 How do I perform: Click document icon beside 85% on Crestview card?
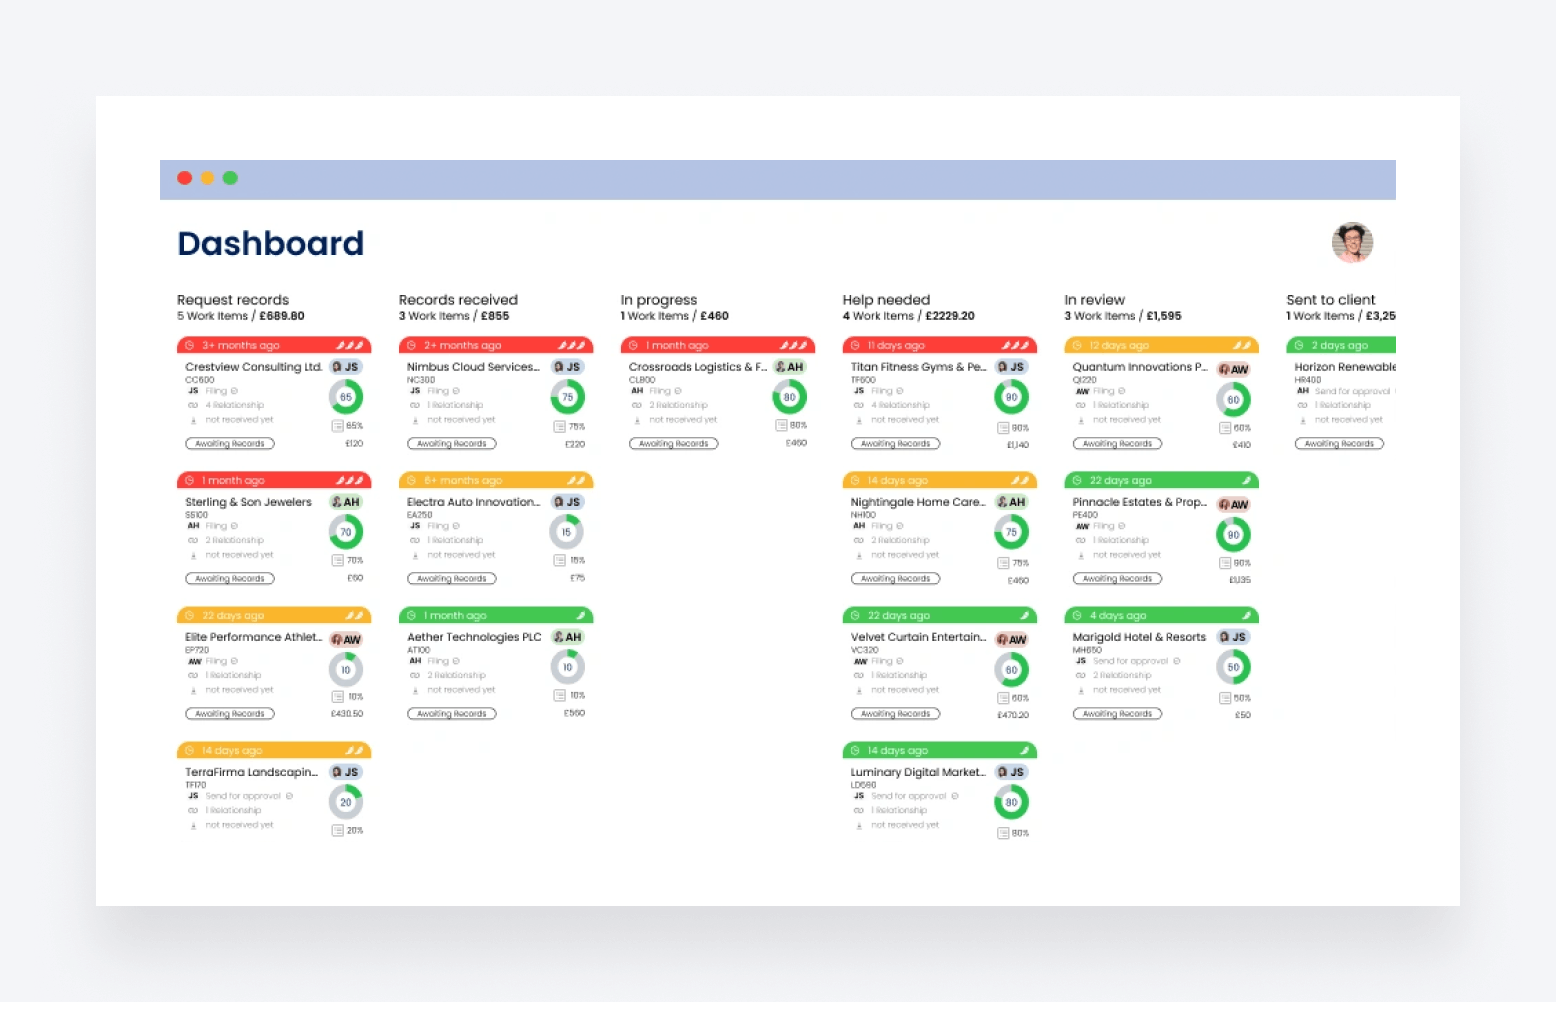click(338, 426)
